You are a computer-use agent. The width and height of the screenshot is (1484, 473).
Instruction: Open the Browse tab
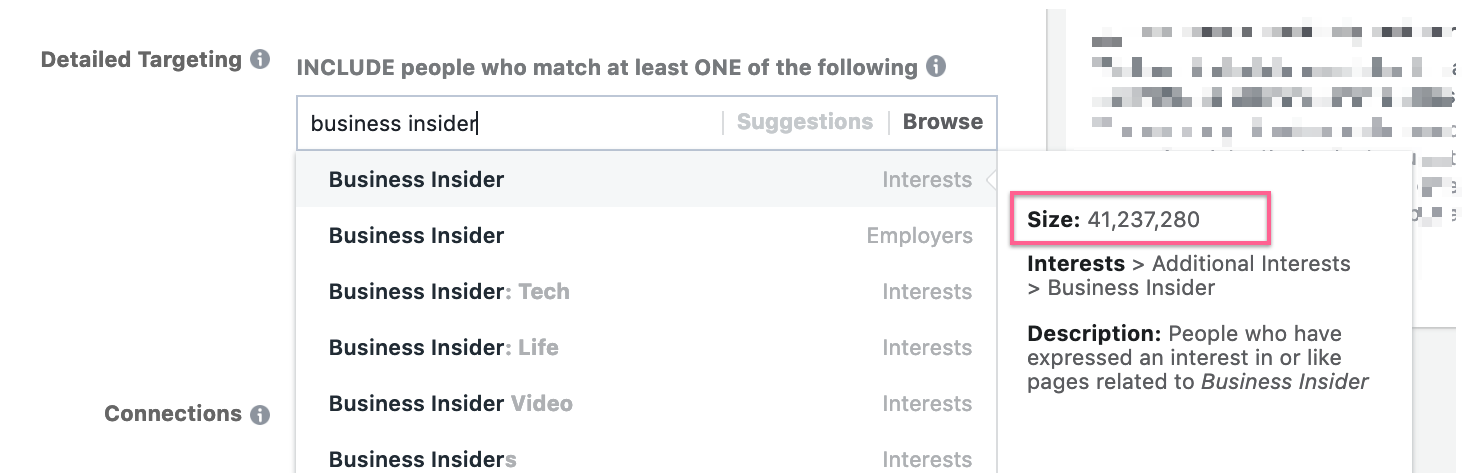942,122
